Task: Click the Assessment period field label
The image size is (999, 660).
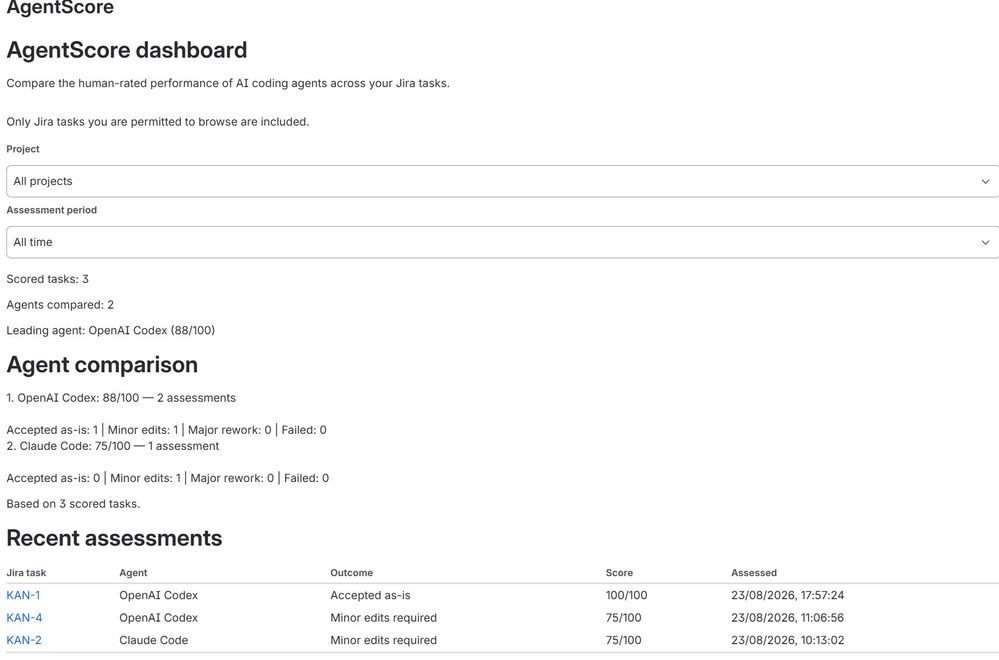Action: [x=52, y=210]
